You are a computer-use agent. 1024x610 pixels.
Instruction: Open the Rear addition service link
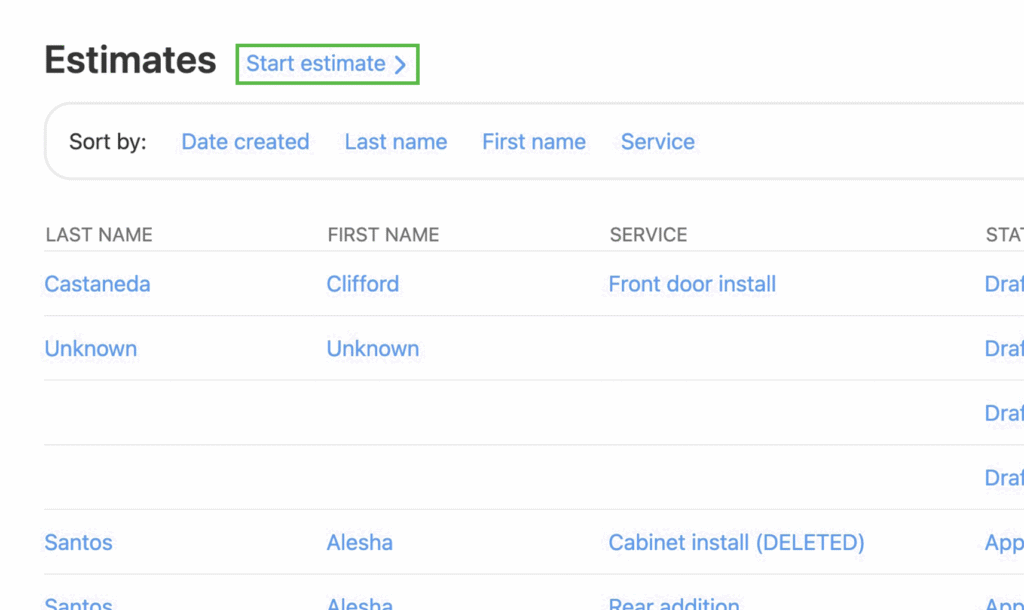pyautogui.click(x=674, y=603)
